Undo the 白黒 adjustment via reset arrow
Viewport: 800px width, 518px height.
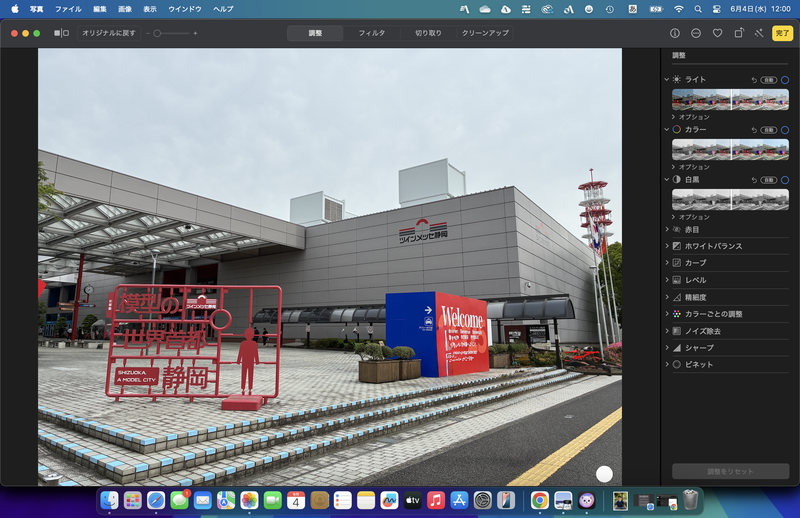click(x=754, y=180)
